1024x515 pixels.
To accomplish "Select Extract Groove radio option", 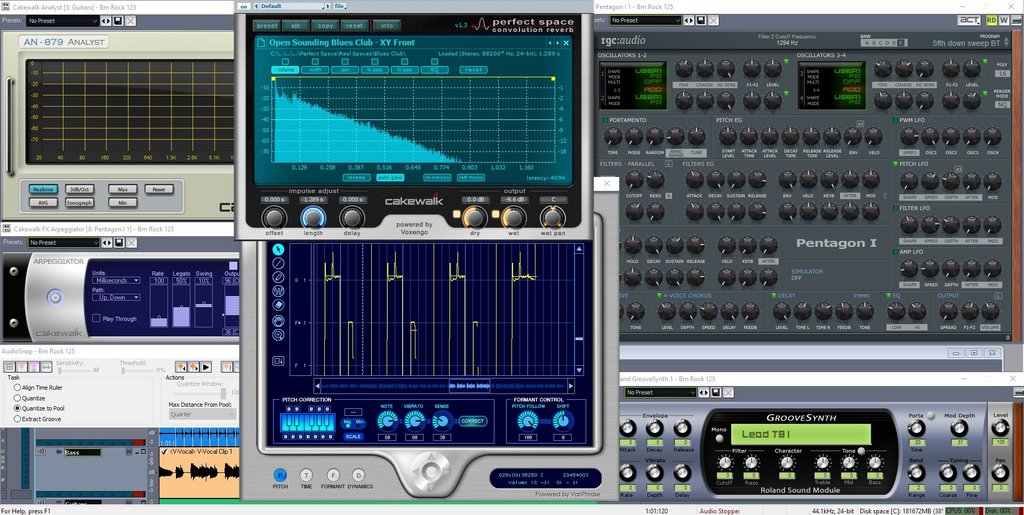I will click(x=18, y=418).
